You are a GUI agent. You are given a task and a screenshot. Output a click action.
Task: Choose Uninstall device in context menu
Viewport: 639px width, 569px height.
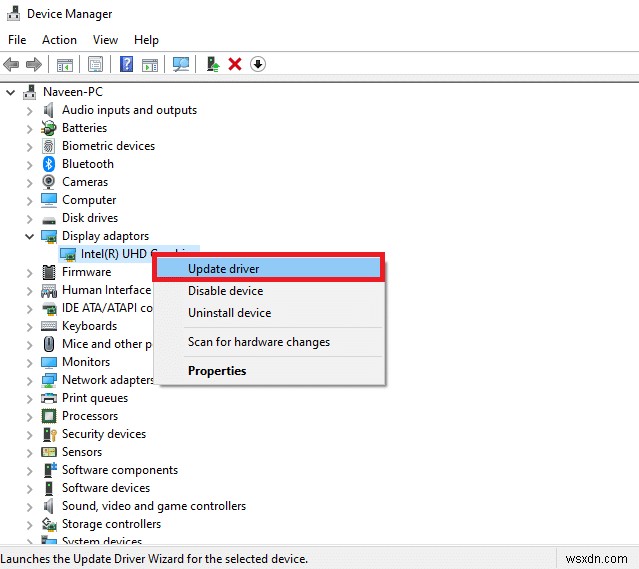[x=271, y=313]
